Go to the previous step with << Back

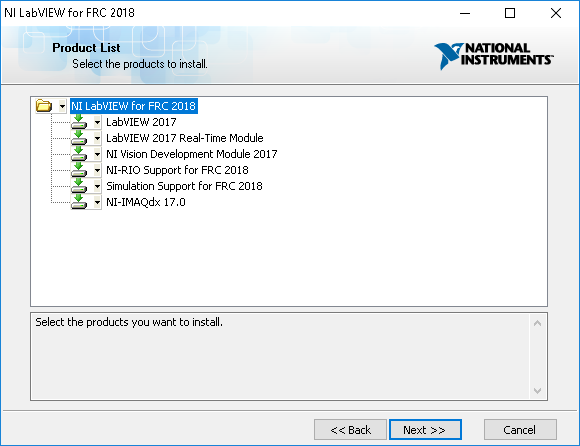coord(350,430)
